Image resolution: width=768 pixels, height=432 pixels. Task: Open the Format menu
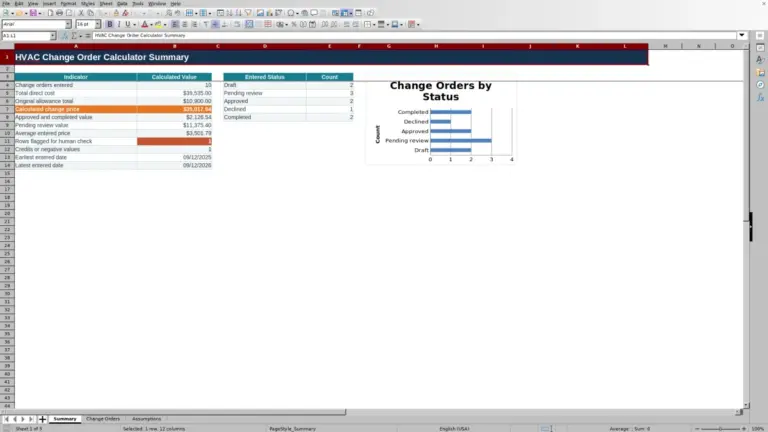coord(68,3)
